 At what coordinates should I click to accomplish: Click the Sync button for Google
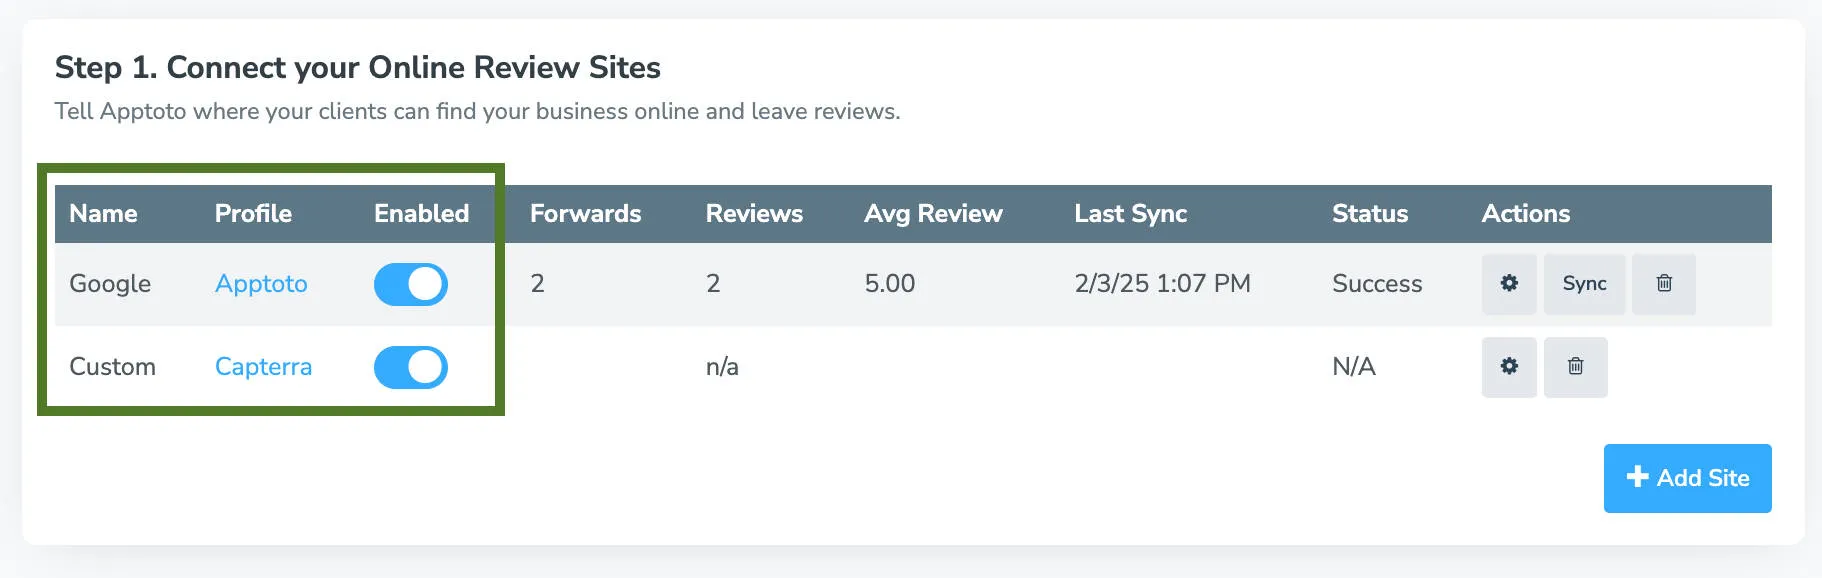point(1584,284)
